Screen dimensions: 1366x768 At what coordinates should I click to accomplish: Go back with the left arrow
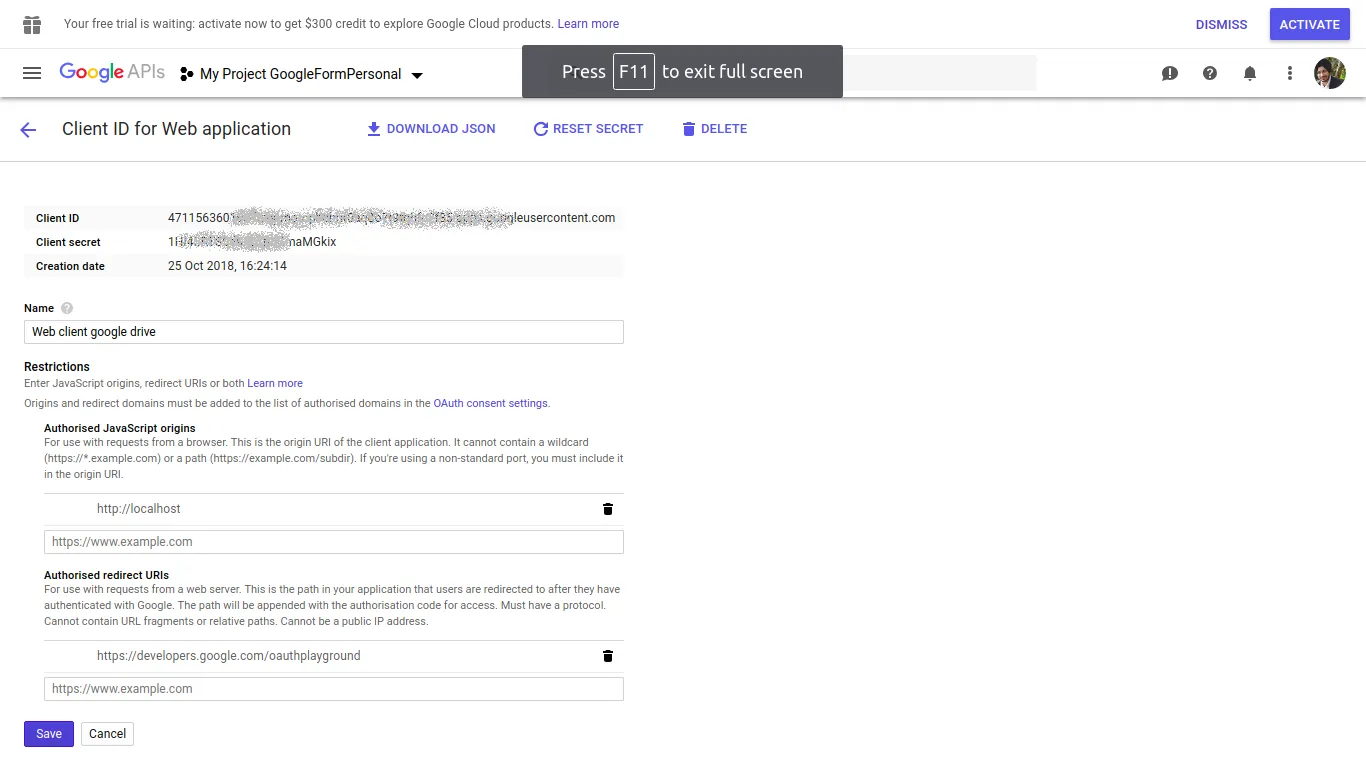tap(28, 129)
